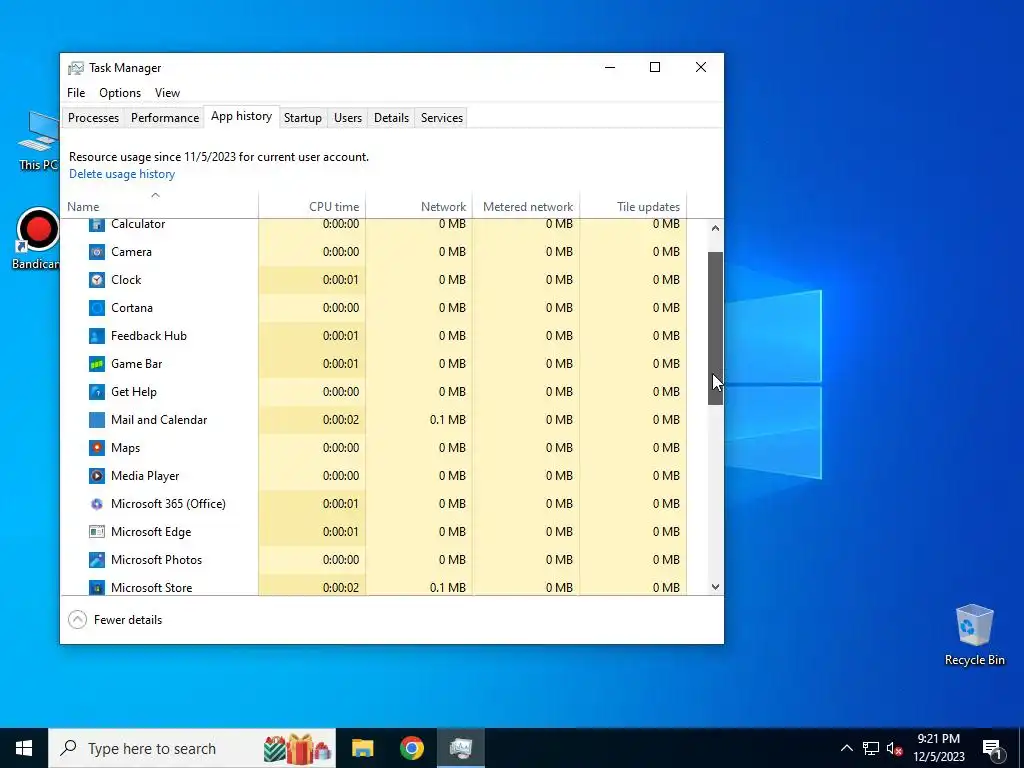
Task: Select the Microsoft 365 (Office) row name
Action: tap(168, 504)
